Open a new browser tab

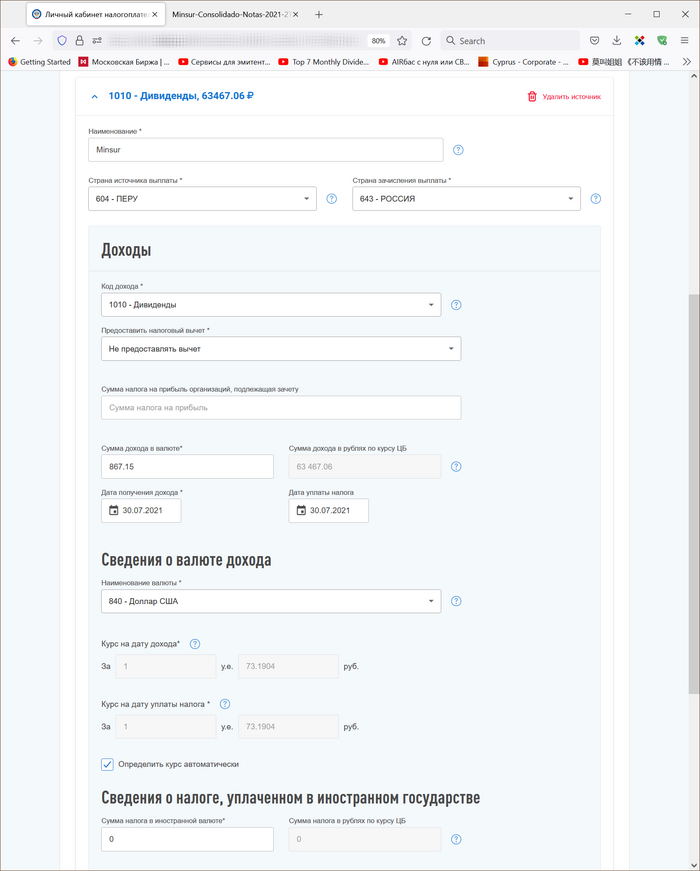pyautogui.click(x=319, y=15)
